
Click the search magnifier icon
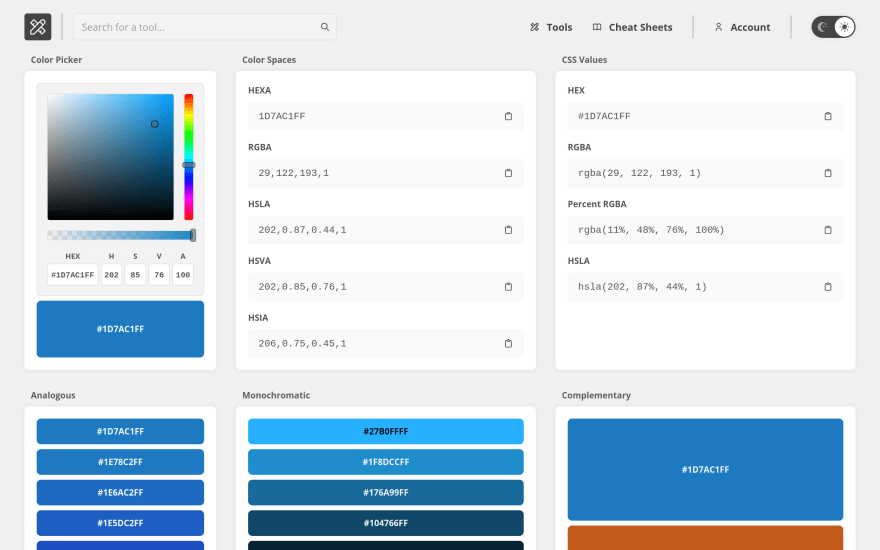tap(325, 27)
